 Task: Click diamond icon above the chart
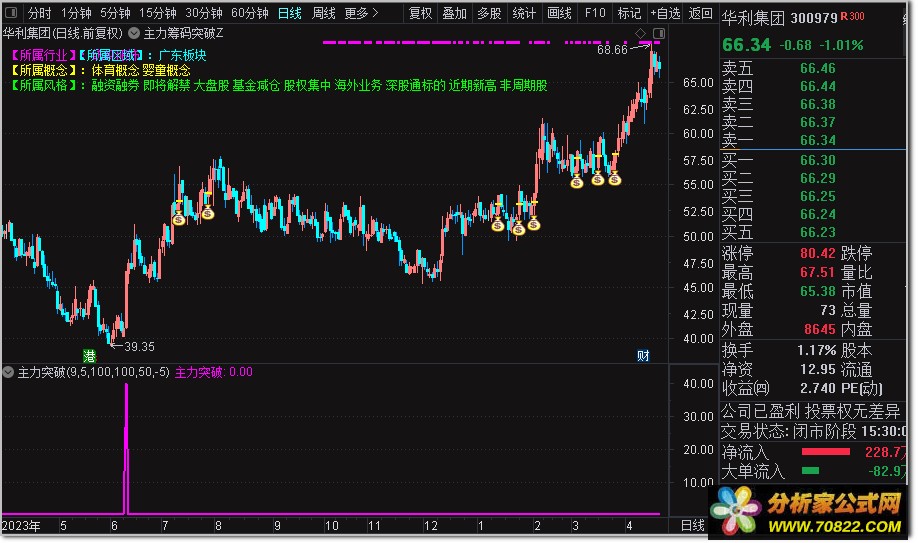click(x=640, y=33)
